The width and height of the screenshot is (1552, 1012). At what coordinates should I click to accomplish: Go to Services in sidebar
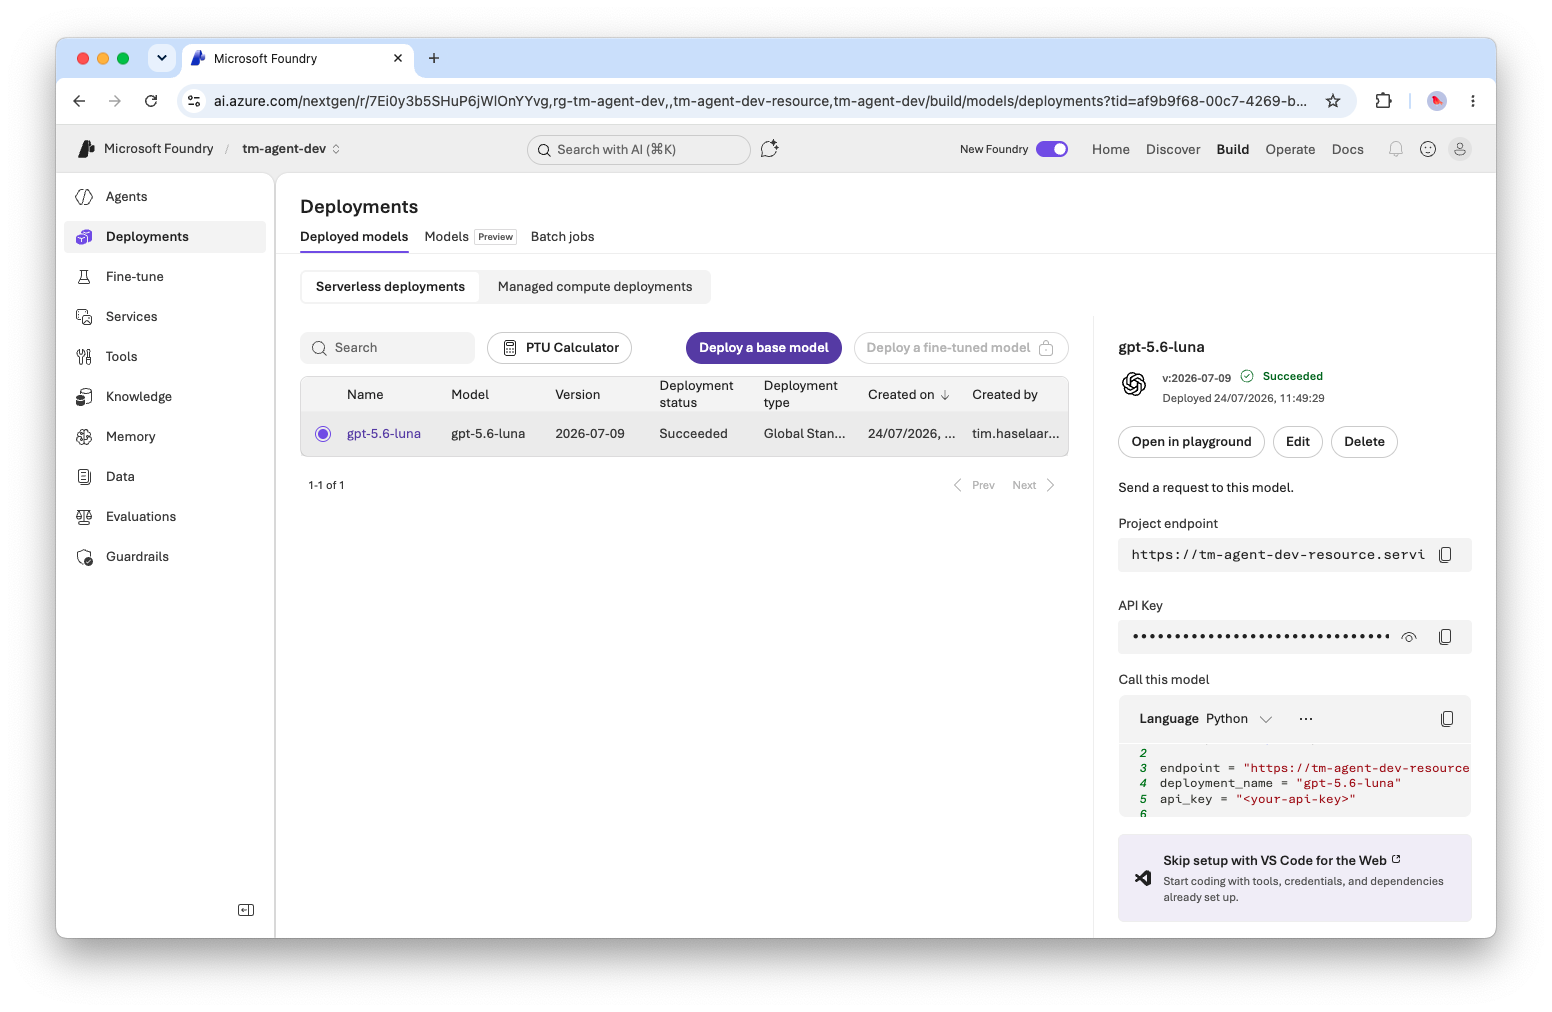pyautogui.click(x=131, y=317)
